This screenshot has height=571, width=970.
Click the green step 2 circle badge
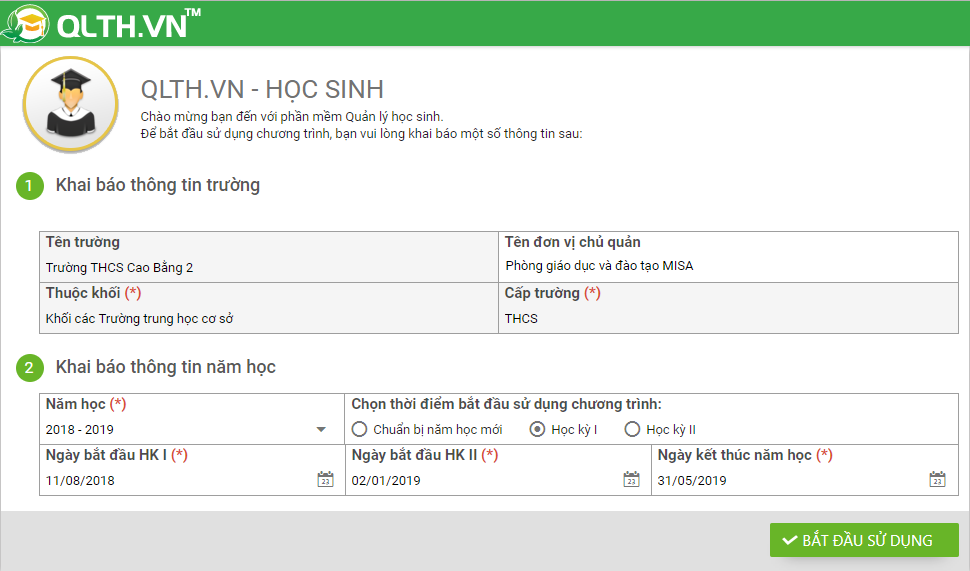pos(30,368)
